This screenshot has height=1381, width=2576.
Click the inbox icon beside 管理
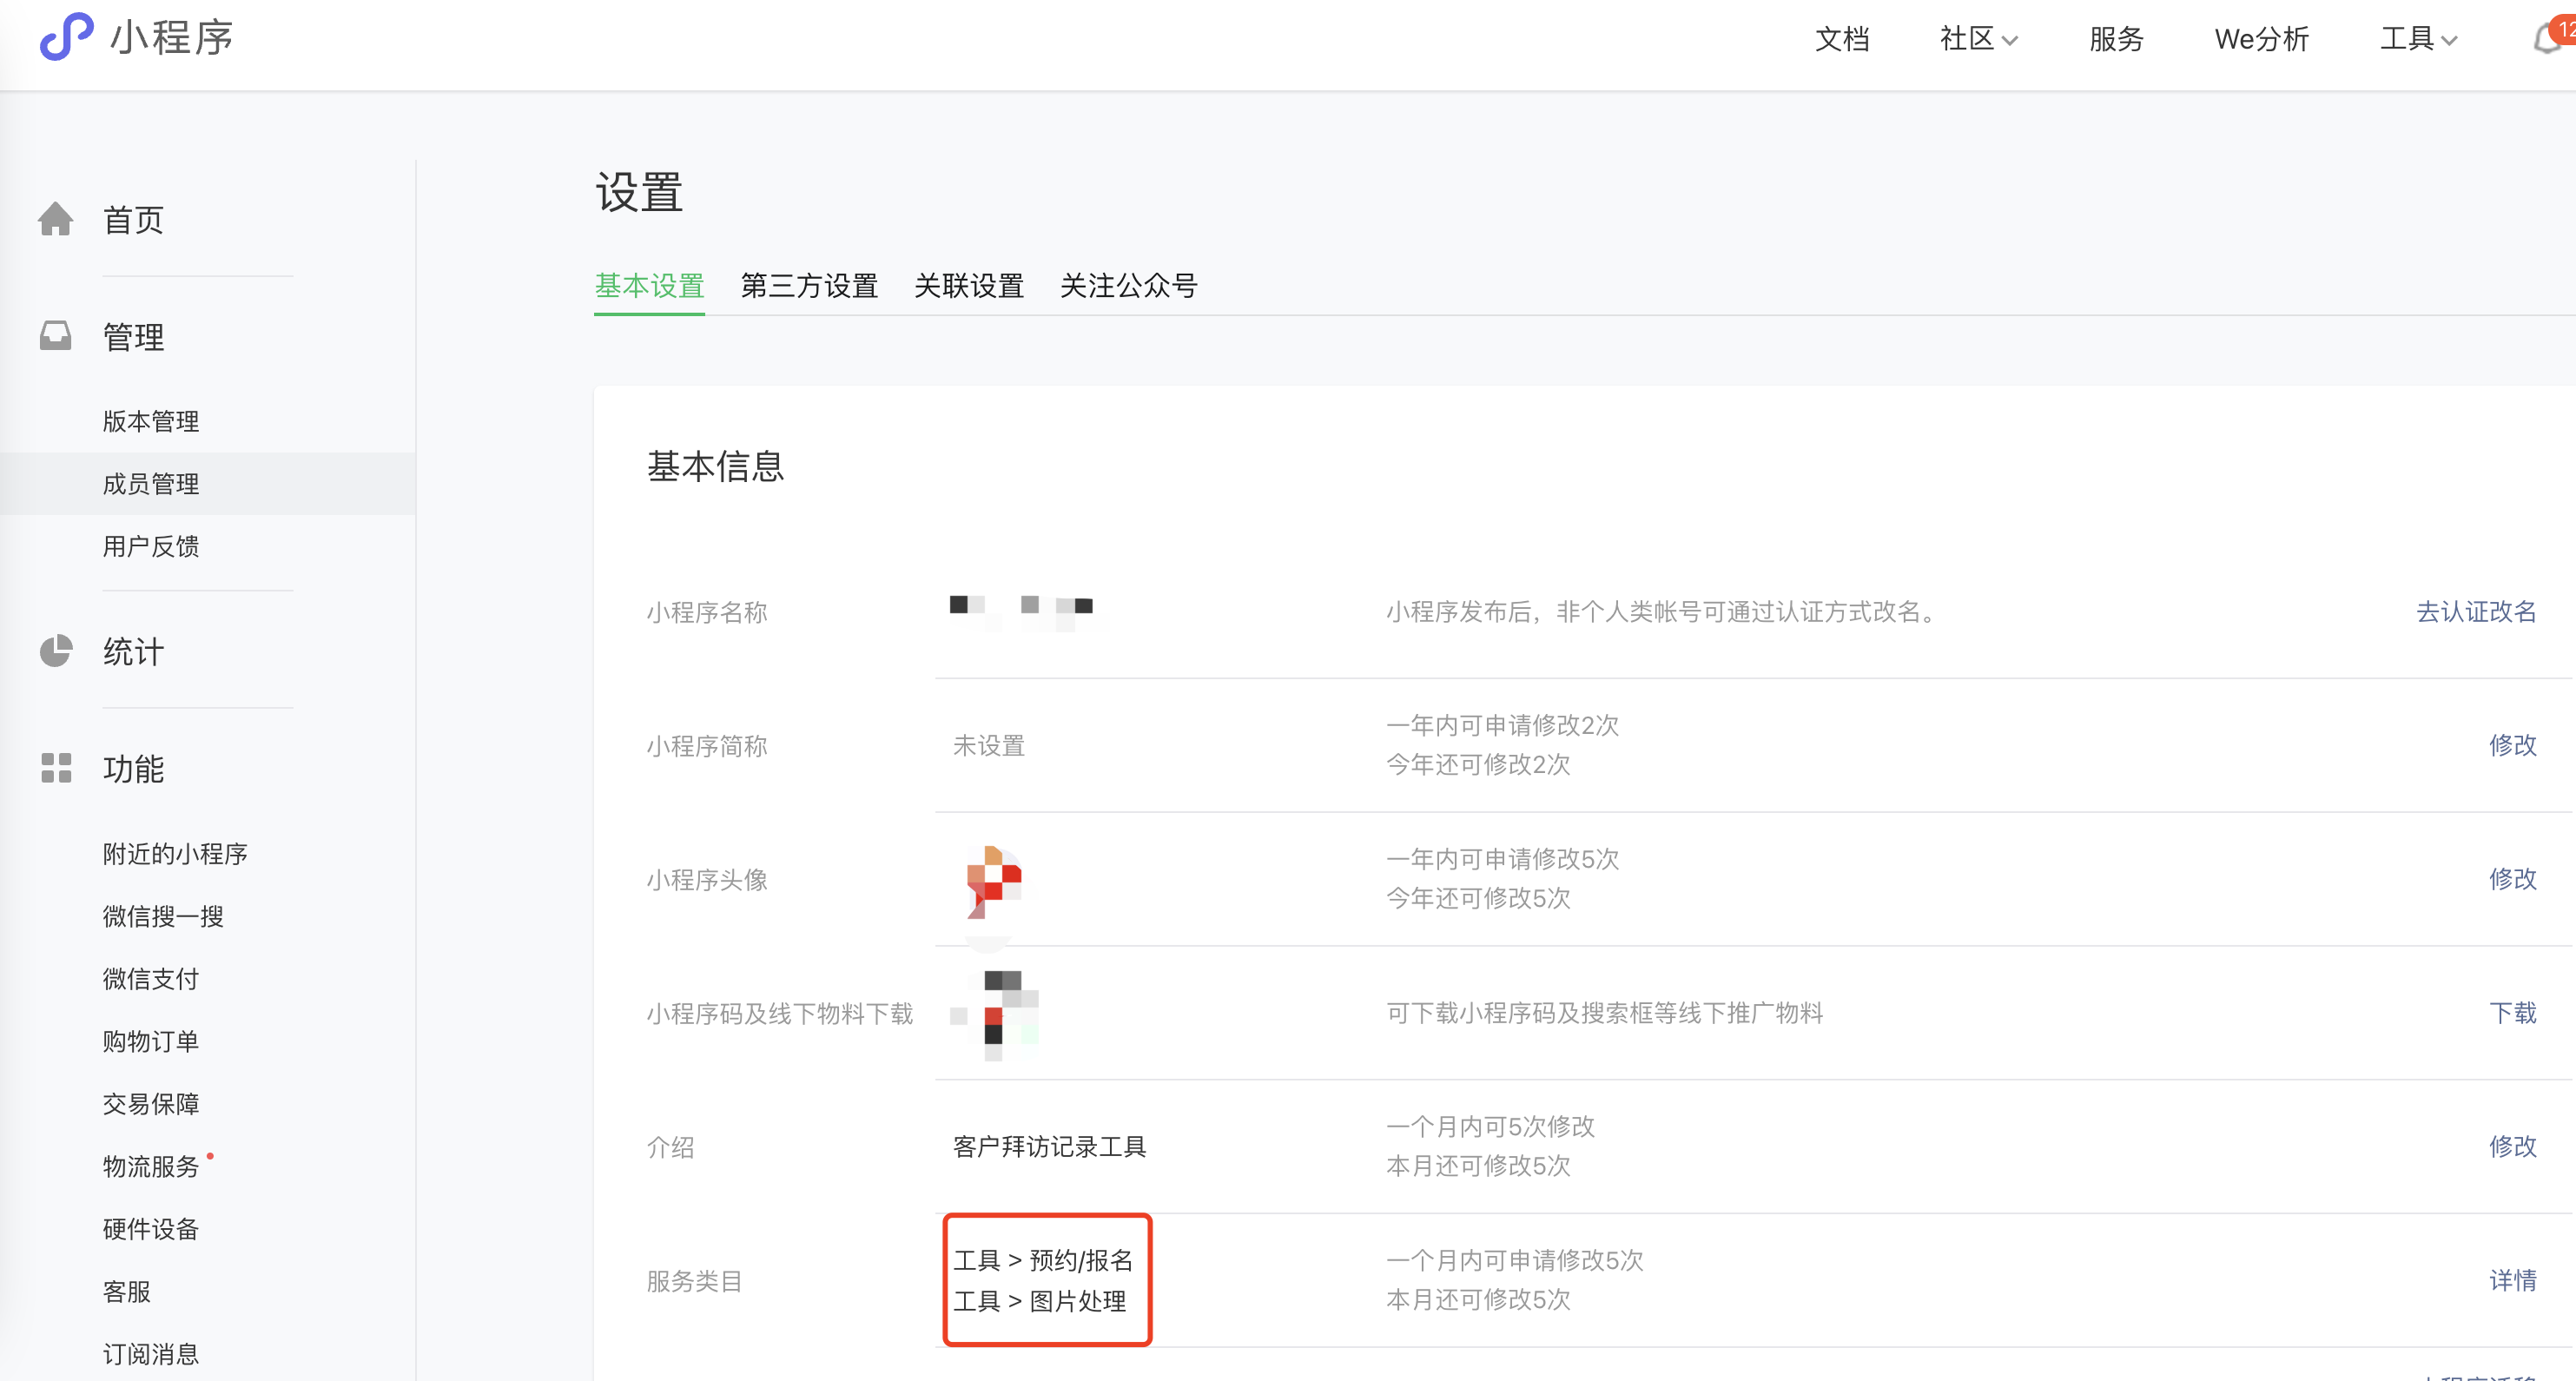pyautogui.click(x=56, y=336)
